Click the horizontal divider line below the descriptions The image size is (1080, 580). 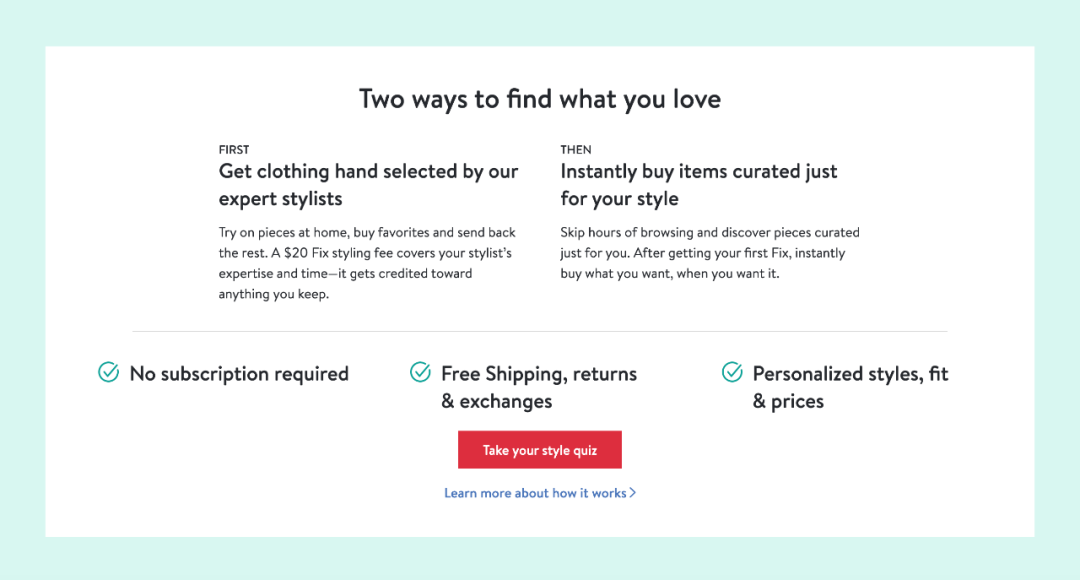540,331
